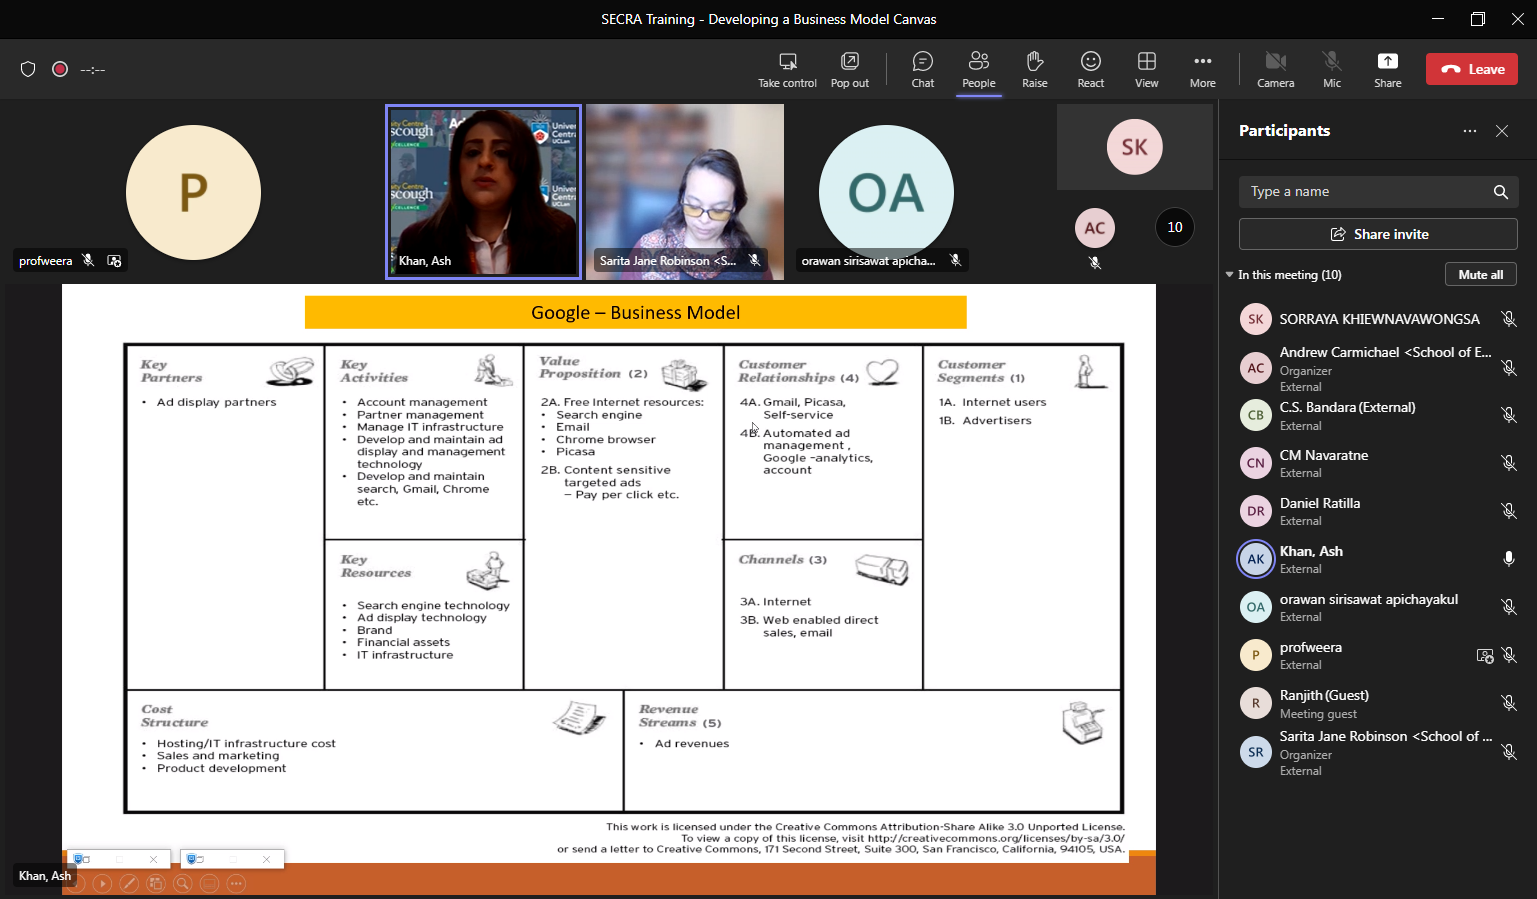The image size is (1537, 899).
Task: Open the View layout menu
Action: coord(1147,69)
